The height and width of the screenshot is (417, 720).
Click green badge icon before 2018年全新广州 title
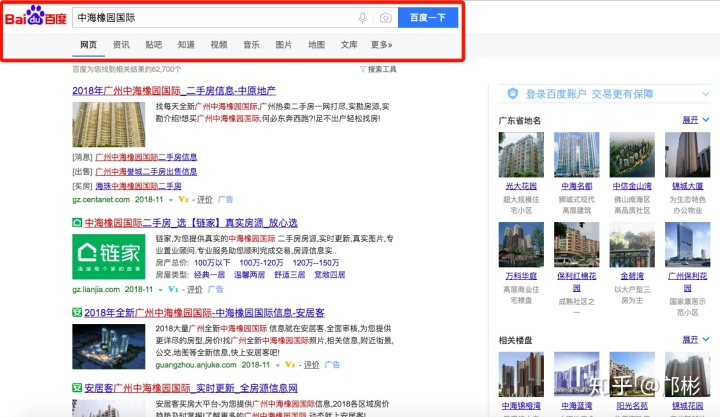(x=77, y=313)
